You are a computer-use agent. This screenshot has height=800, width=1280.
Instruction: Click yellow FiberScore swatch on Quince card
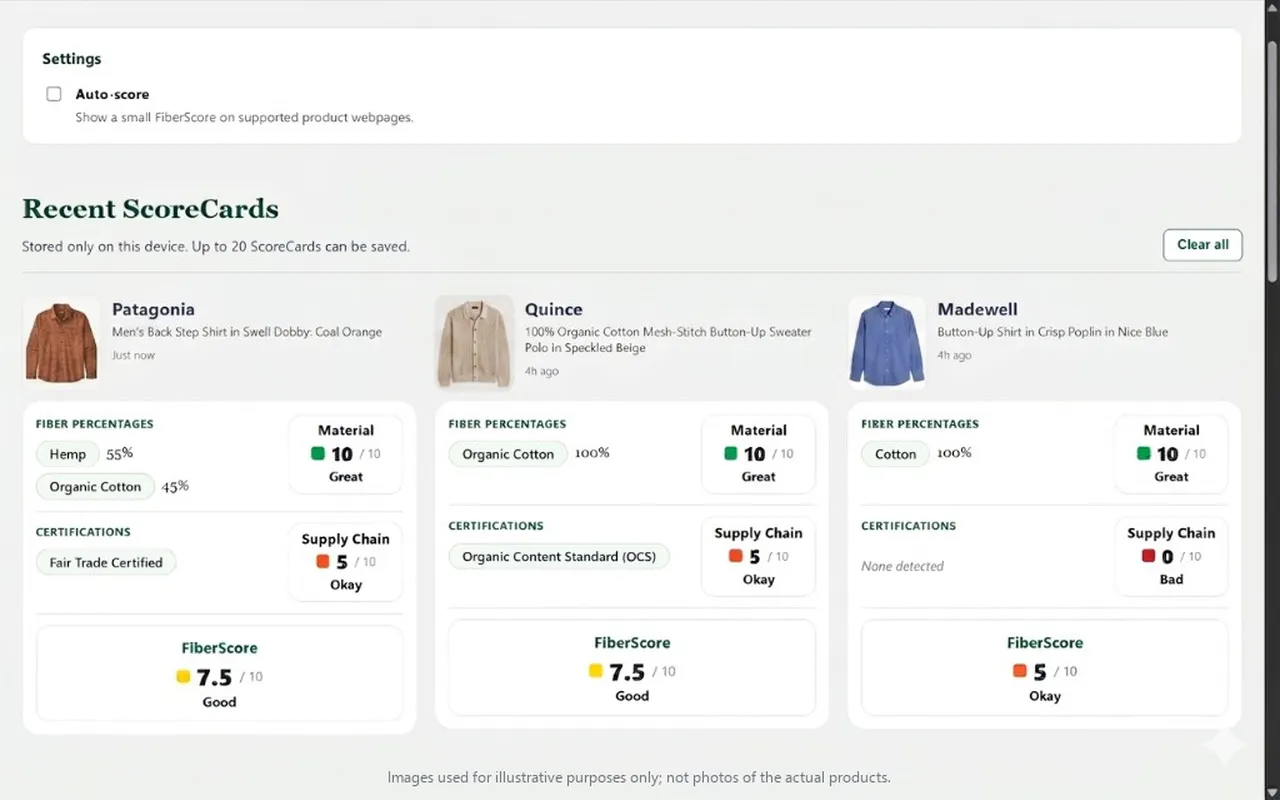point(596,671)
